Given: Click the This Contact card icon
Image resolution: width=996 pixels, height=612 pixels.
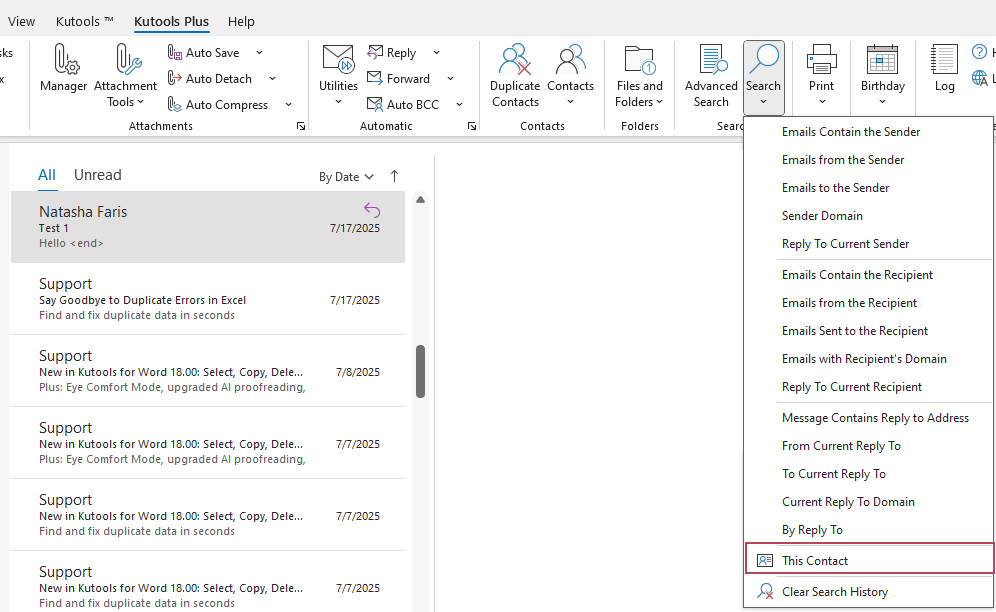Looking at the screenshot, I should pyautogui.click(x=765, y=561).
